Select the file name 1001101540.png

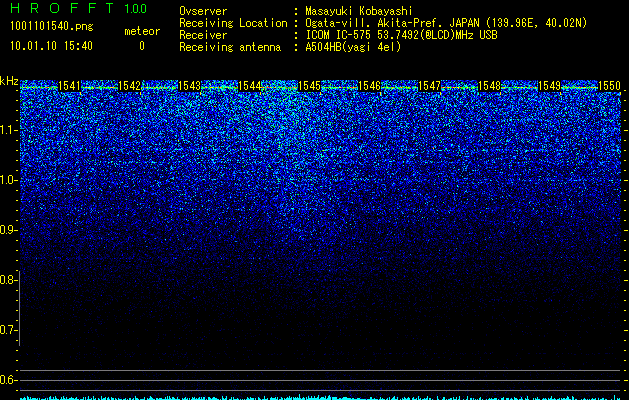coord(52,26)
